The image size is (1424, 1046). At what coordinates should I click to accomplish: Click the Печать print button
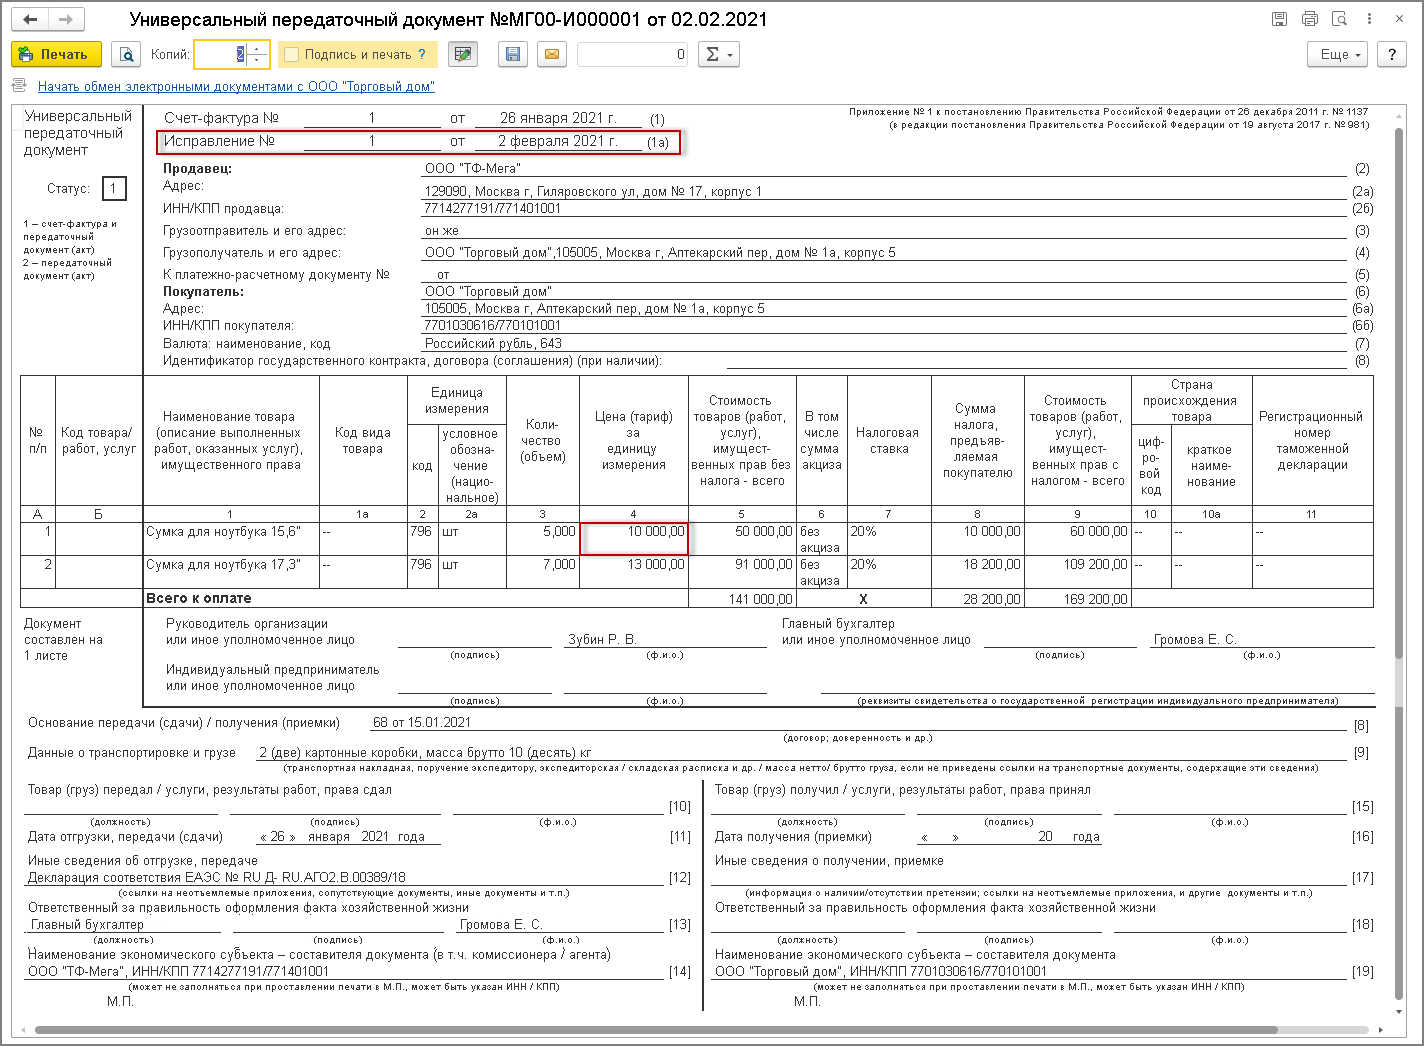point(56,54)
